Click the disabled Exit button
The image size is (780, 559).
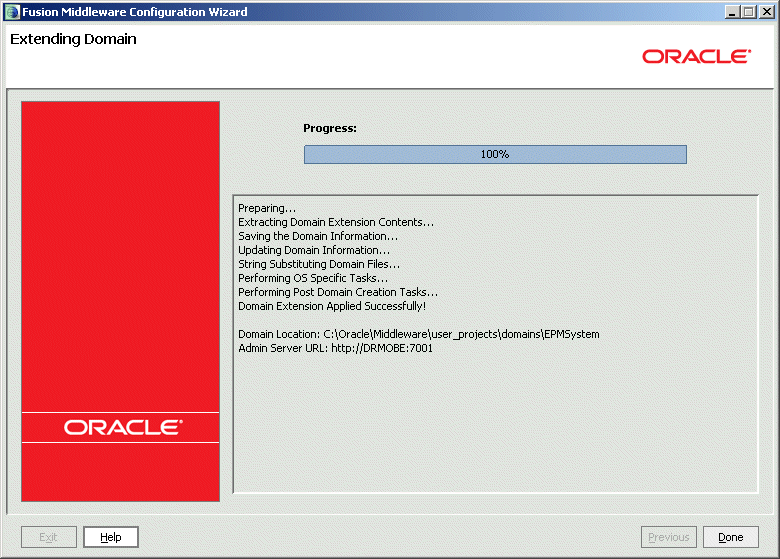coord(49,537)
